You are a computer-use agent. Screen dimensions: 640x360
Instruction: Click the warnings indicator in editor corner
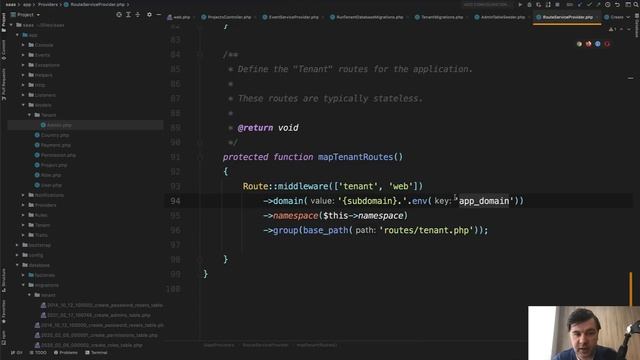click(613, 29)
